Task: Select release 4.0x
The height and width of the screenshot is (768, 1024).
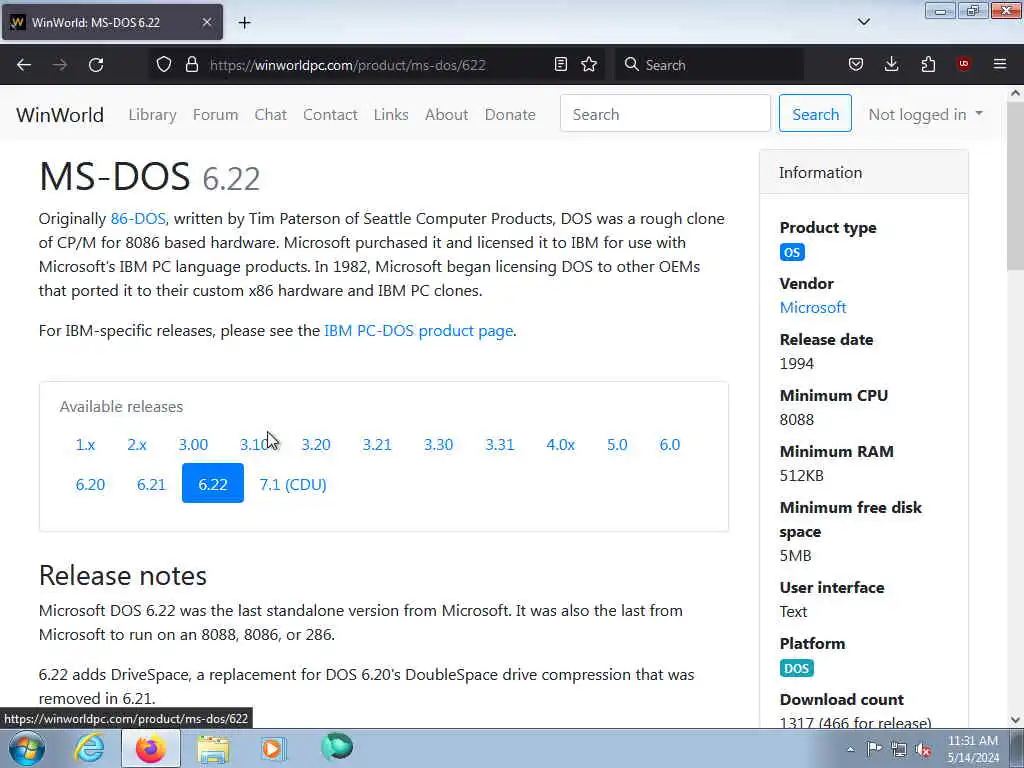Action: pyautogui.click(x=560, y=444)
